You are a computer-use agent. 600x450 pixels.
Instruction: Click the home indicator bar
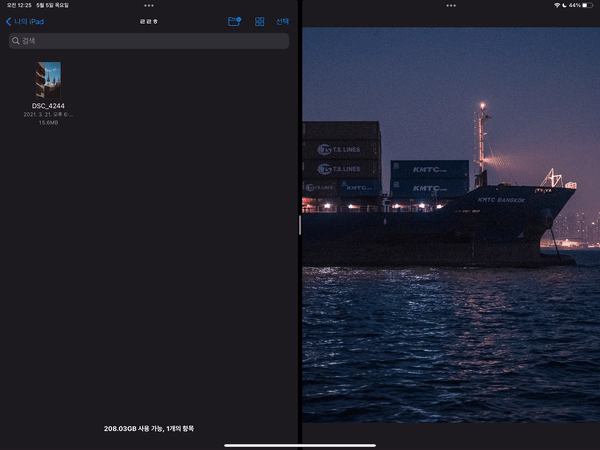coord(300,445)
